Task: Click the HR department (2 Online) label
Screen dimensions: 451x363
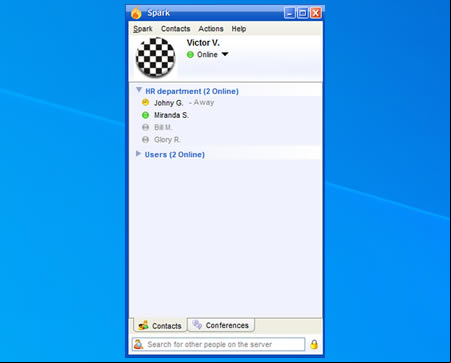Action: point(192,91)
